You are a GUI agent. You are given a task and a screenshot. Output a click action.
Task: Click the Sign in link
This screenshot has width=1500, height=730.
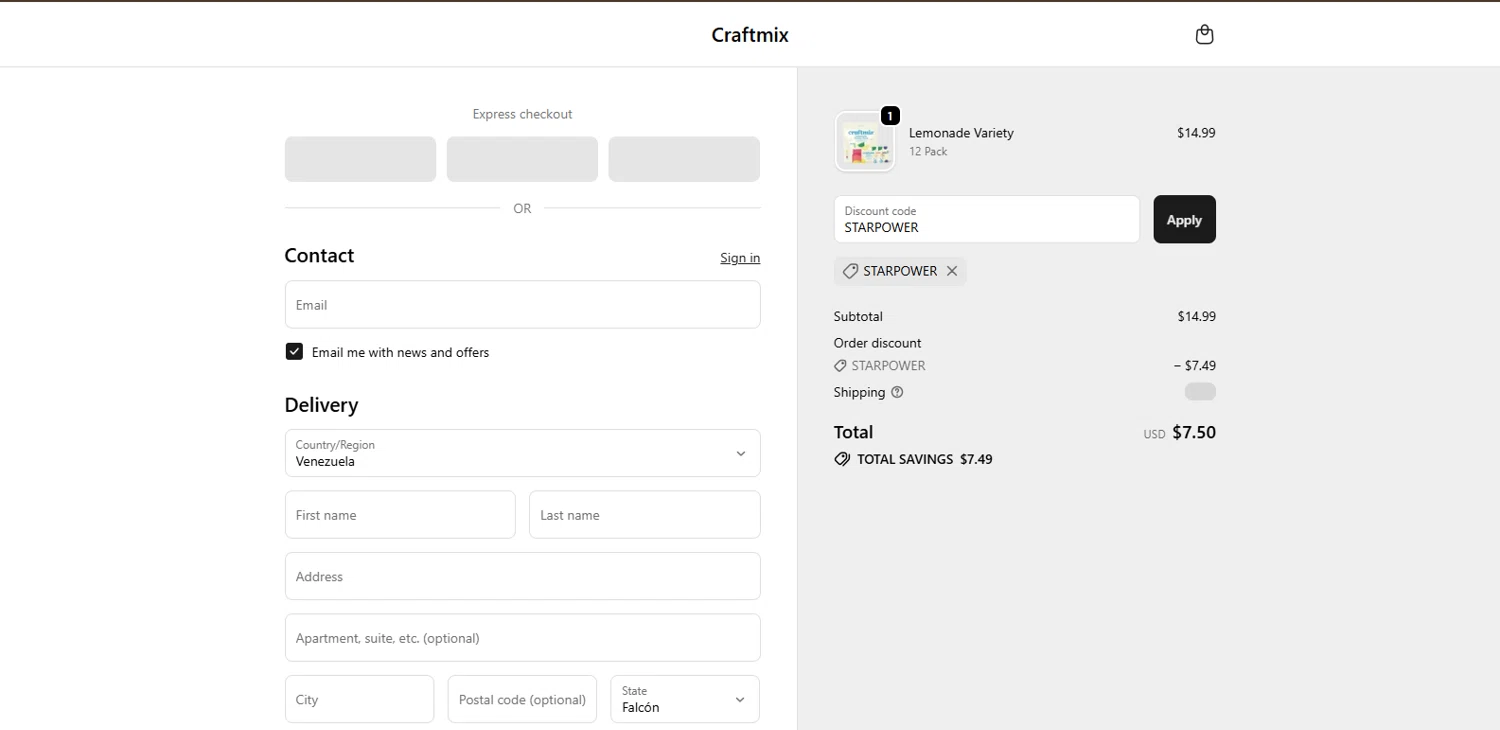[740, 258]
